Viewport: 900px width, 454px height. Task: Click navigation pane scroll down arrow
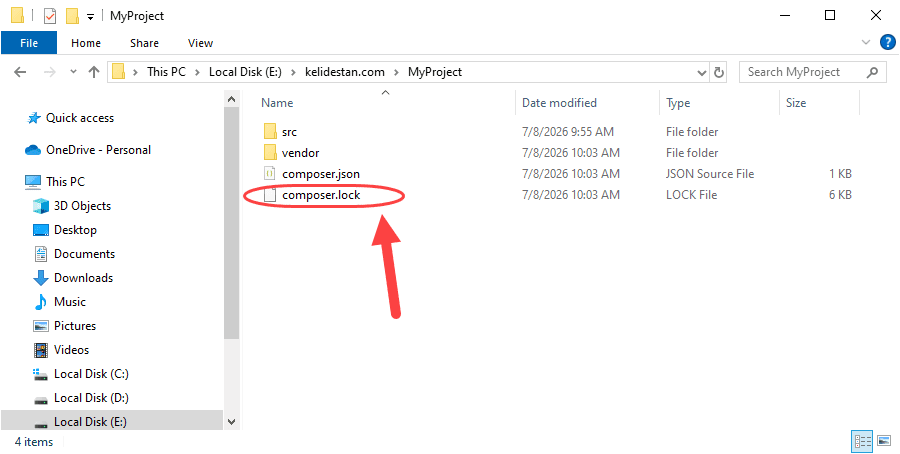[x=231, y=422]
